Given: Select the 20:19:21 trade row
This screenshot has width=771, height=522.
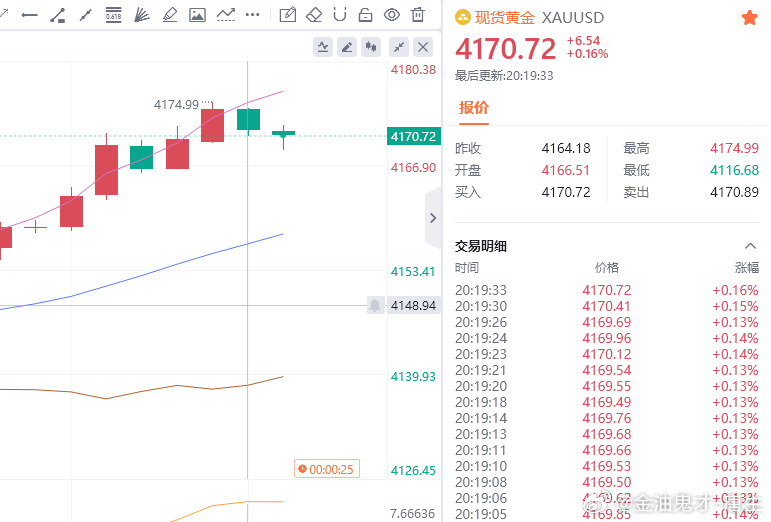Looking at the screenshot, I should [607, 370].
